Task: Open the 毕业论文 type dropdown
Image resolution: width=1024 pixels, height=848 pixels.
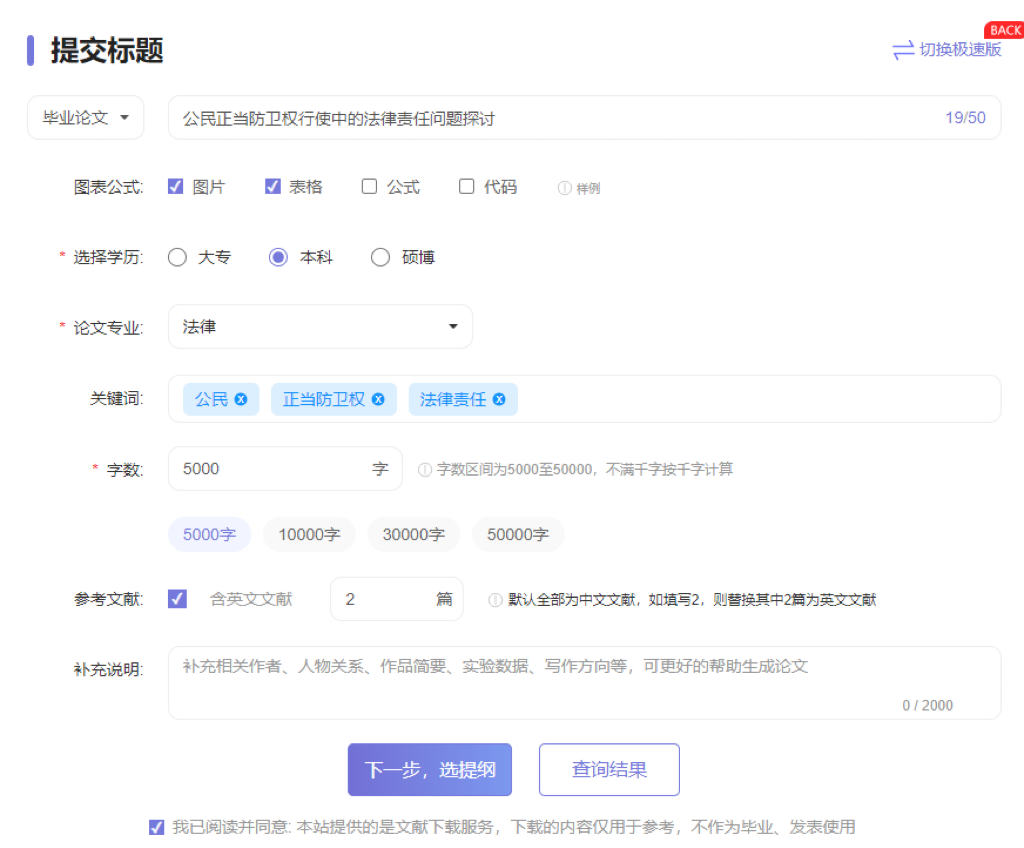Action: coord(86,118)
